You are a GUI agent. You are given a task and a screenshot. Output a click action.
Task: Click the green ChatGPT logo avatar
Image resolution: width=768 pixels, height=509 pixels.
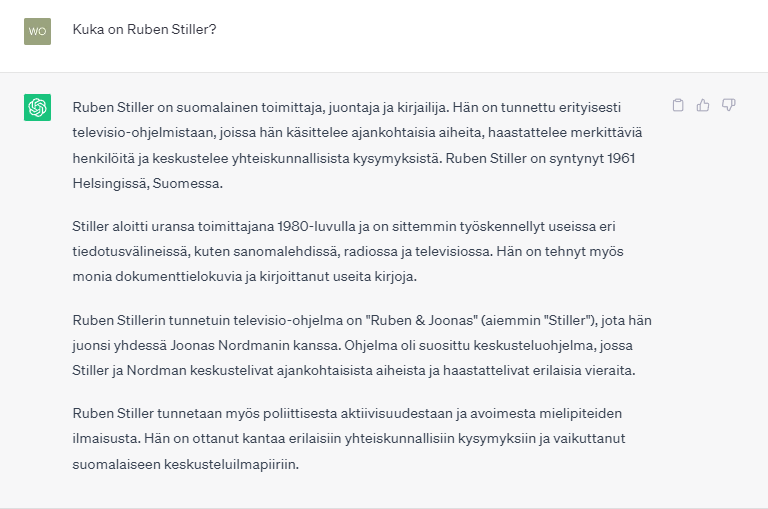tap(37, 107)
